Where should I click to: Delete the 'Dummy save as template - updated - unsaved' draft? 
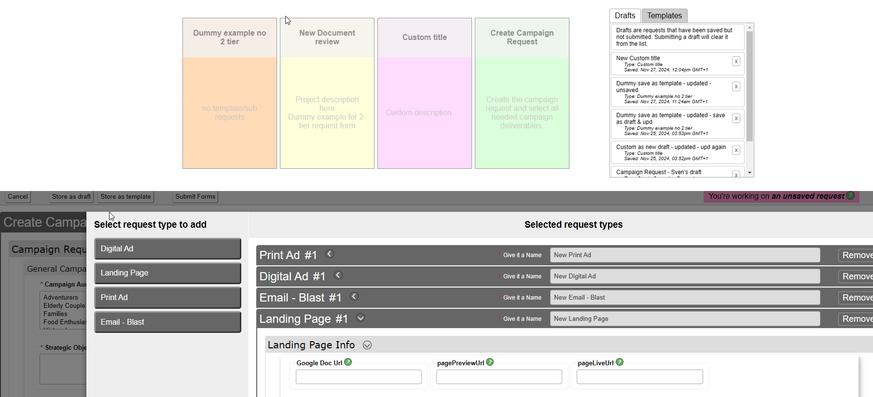[736, 86]
